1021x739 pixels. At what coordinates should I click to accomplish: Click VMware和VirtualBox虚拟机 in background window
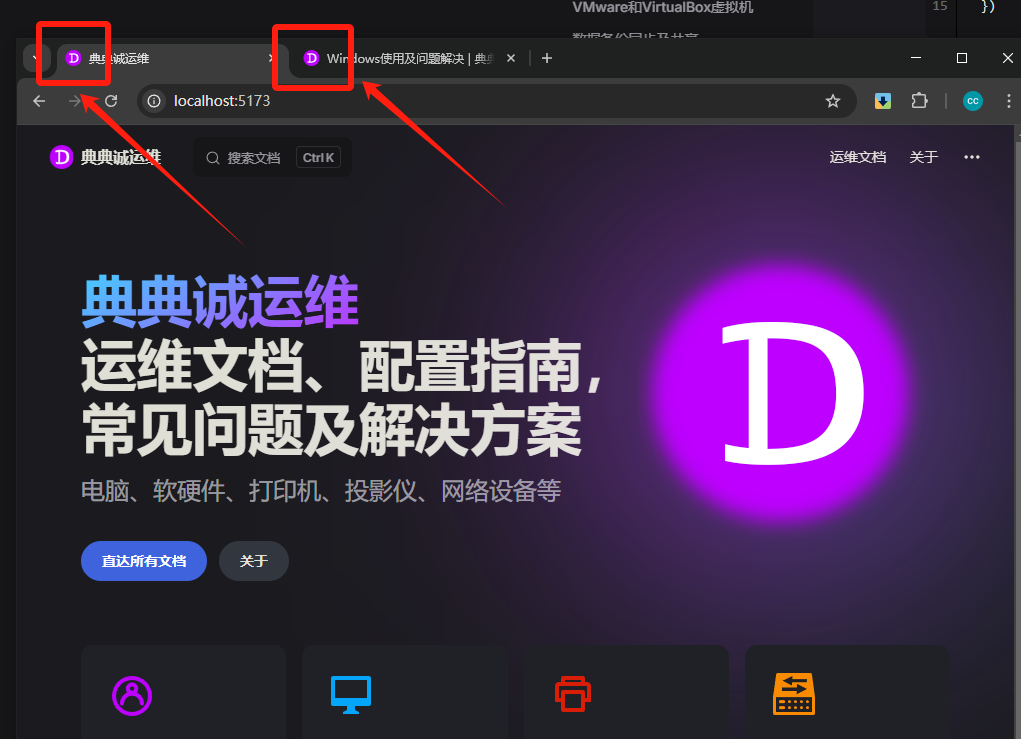[663, 7]
